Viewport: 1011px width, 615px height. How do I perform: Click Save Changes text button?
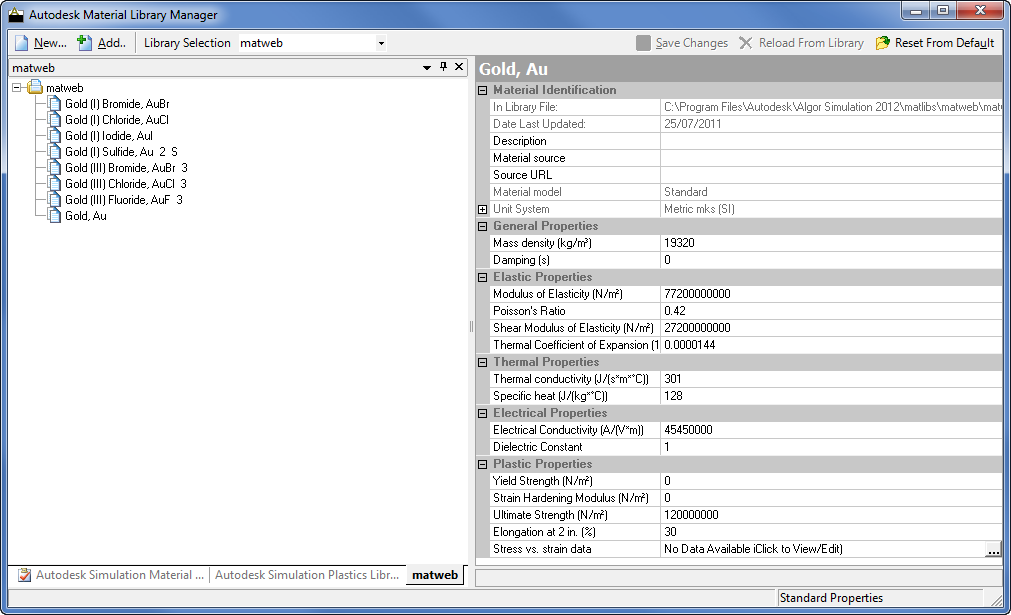point(691,43)
